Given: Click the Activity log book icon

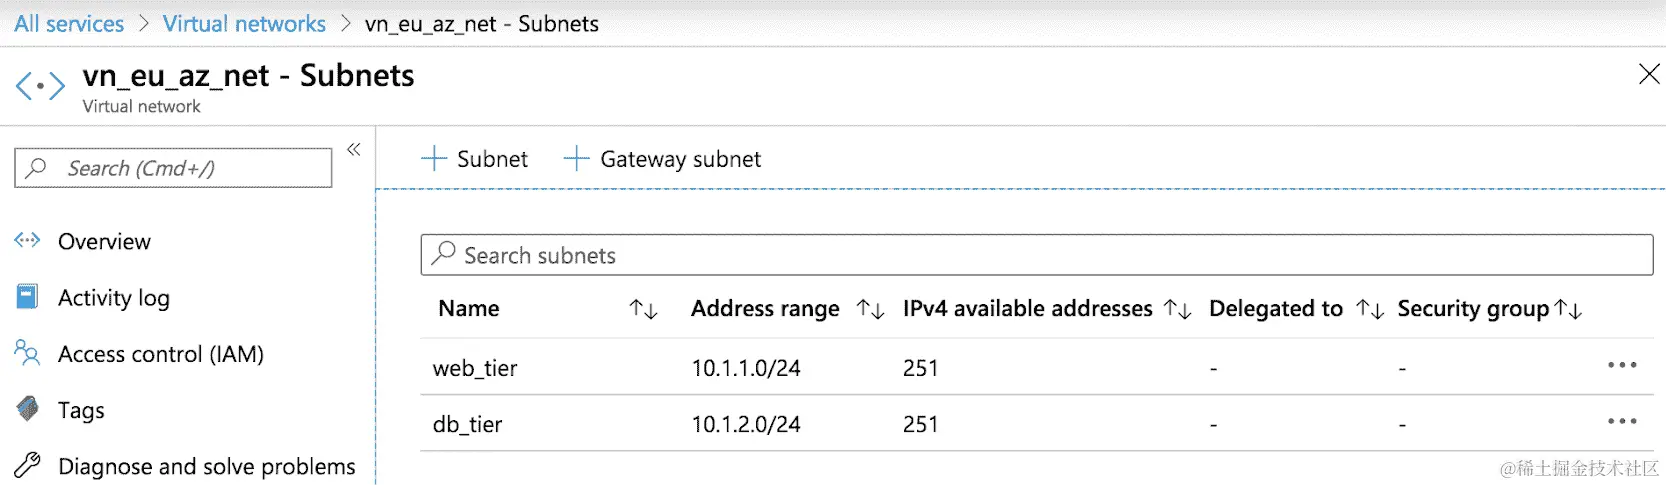Looking at the screenshot, I should [x=27, y=297].
